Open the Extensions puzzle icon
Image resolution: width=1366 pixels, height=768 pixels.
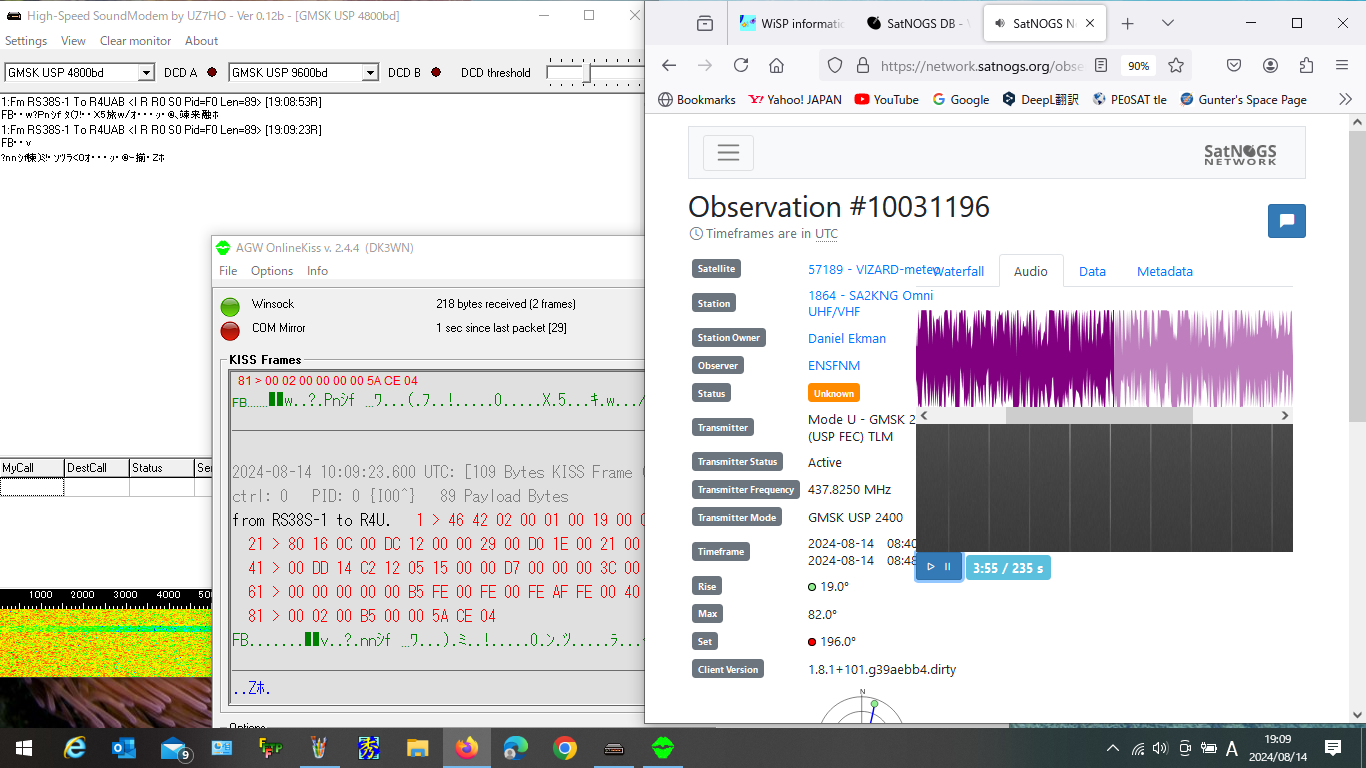pos(1306,65)
